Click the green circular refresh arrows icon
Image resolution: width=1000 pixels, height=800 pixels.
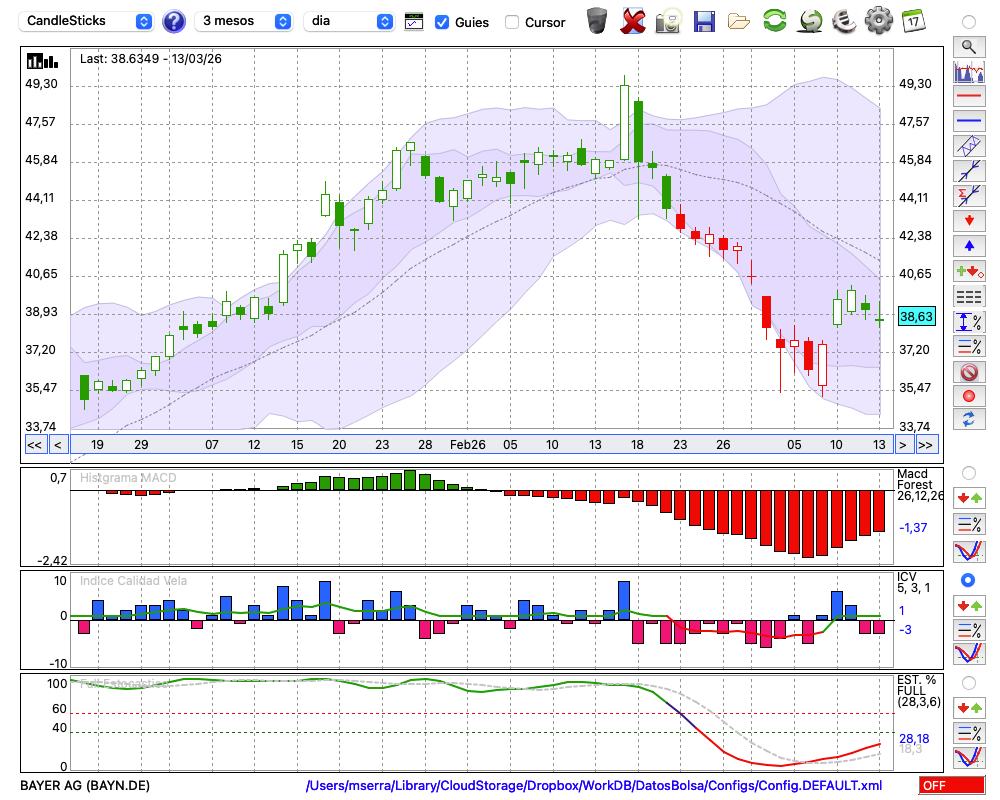(774, 21)
